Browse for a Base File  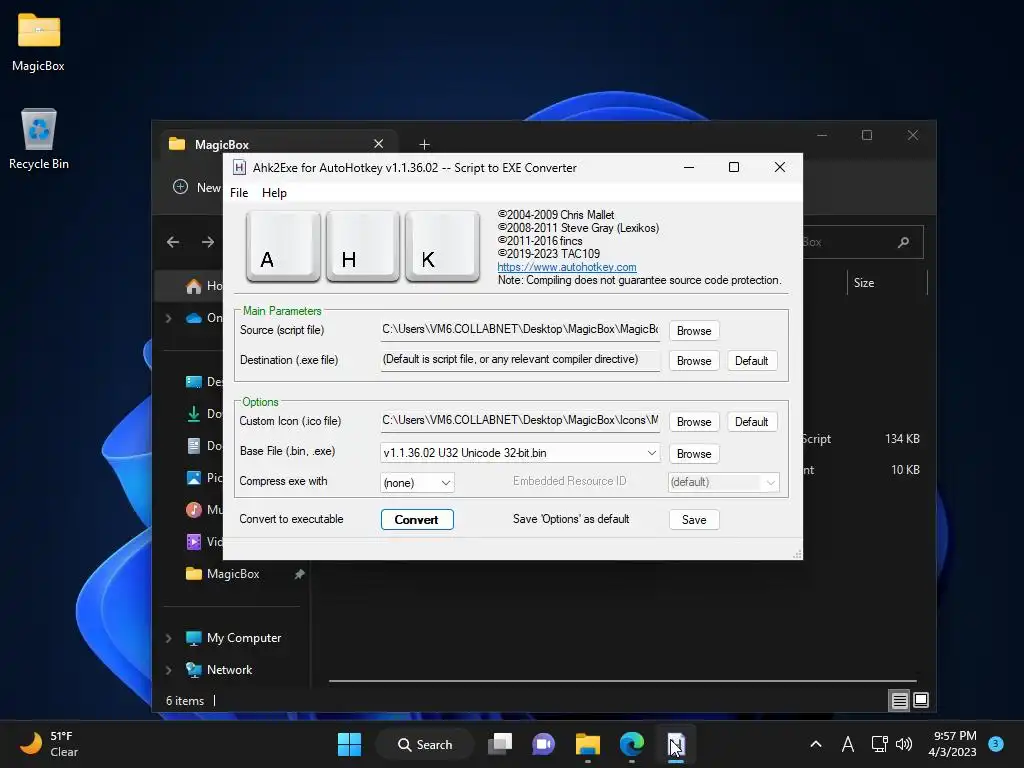[694, 454]
